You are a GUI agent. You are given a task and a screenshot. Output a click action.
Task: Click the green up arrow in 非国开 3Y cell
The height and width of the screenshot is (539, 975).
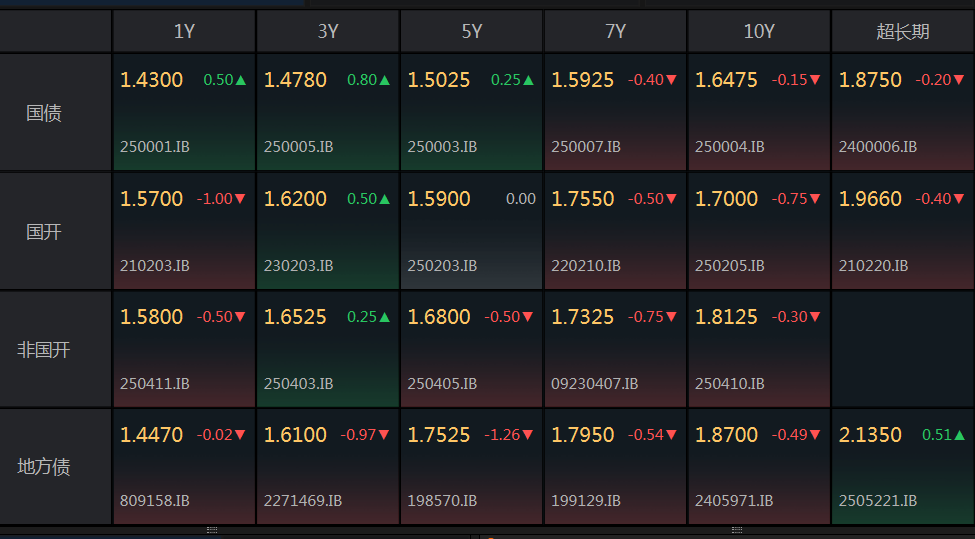pos(384,317)
